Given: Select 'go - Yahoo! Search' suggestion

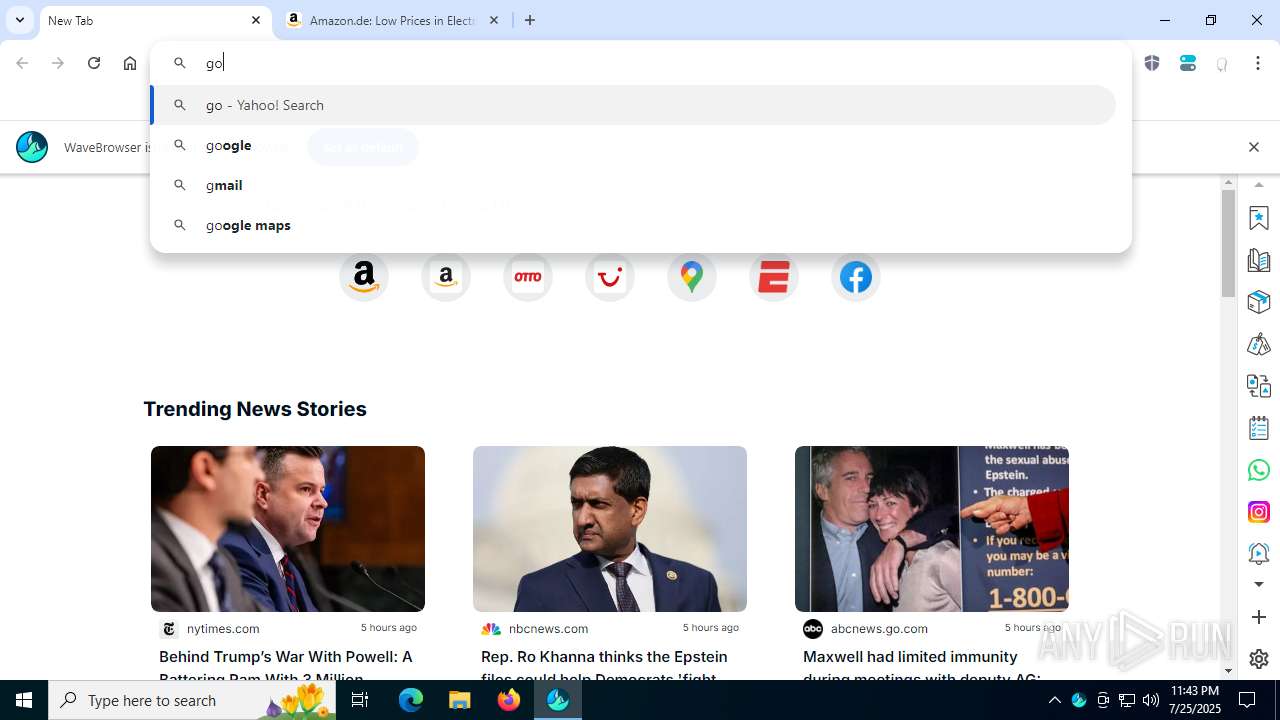Looking at the screenshot, I should (633, 105).
